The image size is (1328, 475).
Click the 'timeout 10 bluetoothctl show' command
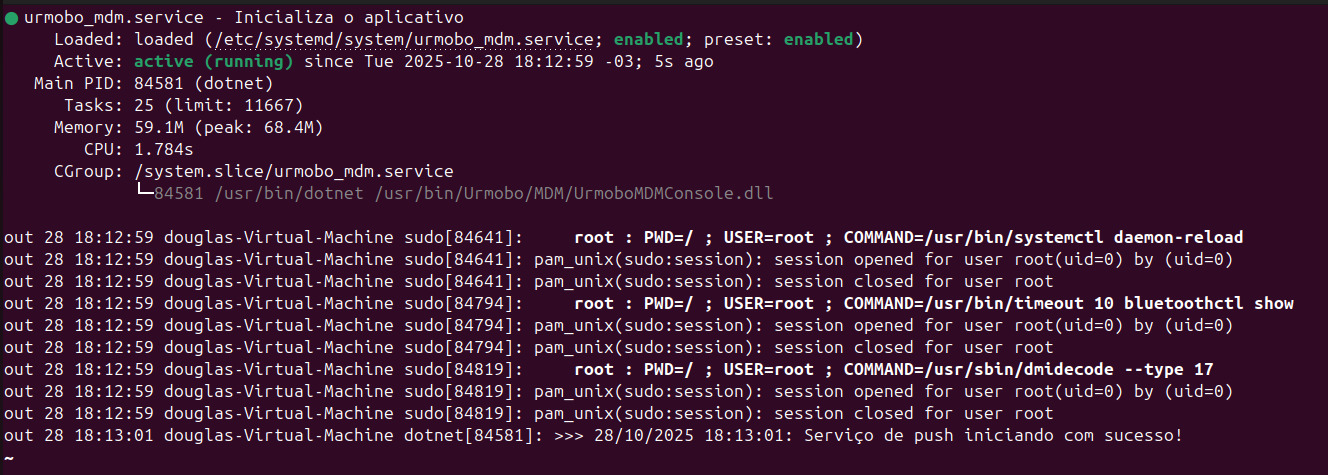click(x=1153, y=304)
